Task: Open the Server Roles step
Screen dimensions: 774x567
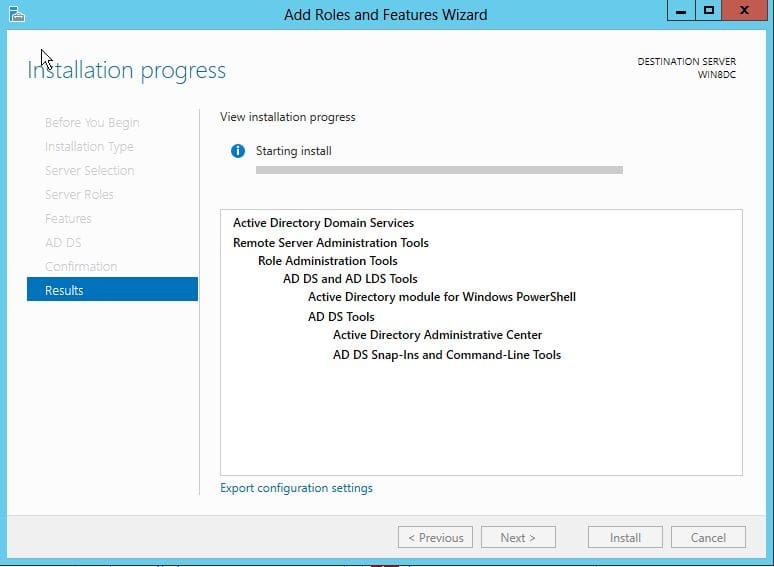Action: pyautogui.click(x=79, y=194)
